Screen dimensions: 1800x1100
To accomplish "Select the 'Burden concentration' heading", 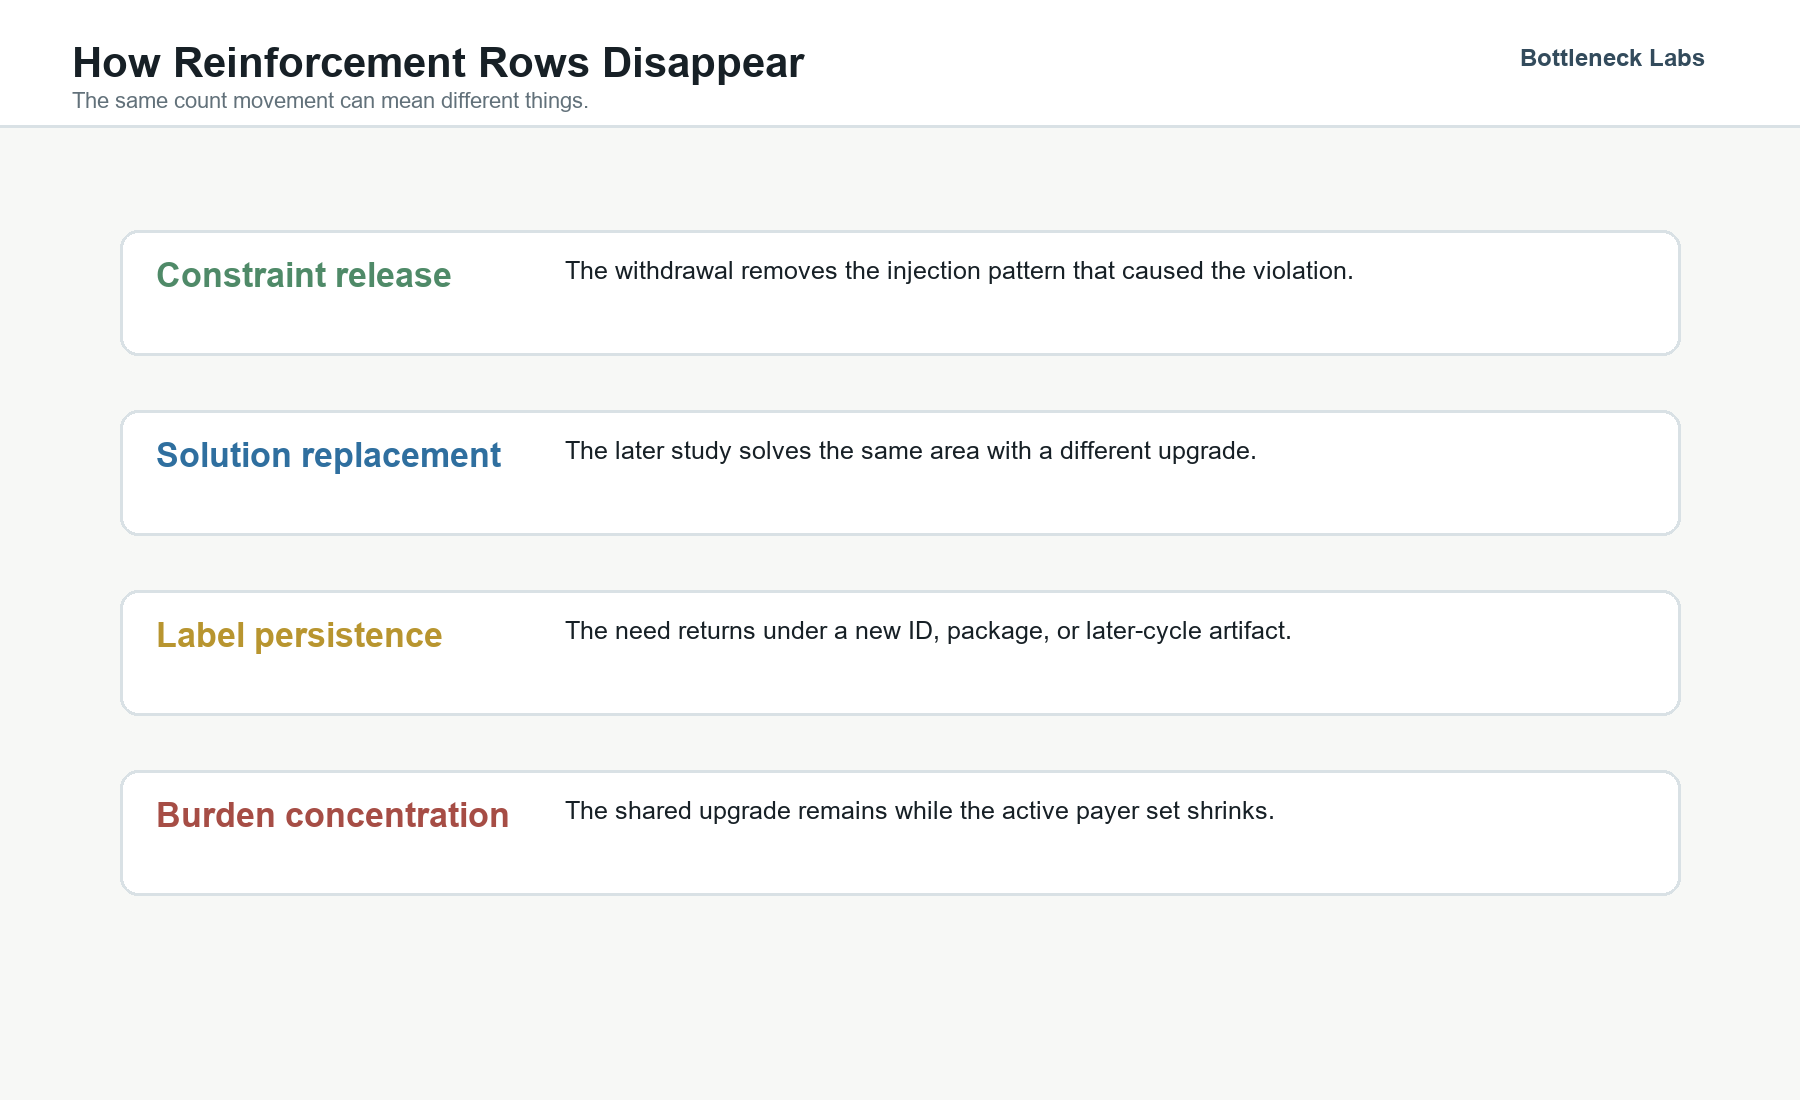I will coord(333,815).
